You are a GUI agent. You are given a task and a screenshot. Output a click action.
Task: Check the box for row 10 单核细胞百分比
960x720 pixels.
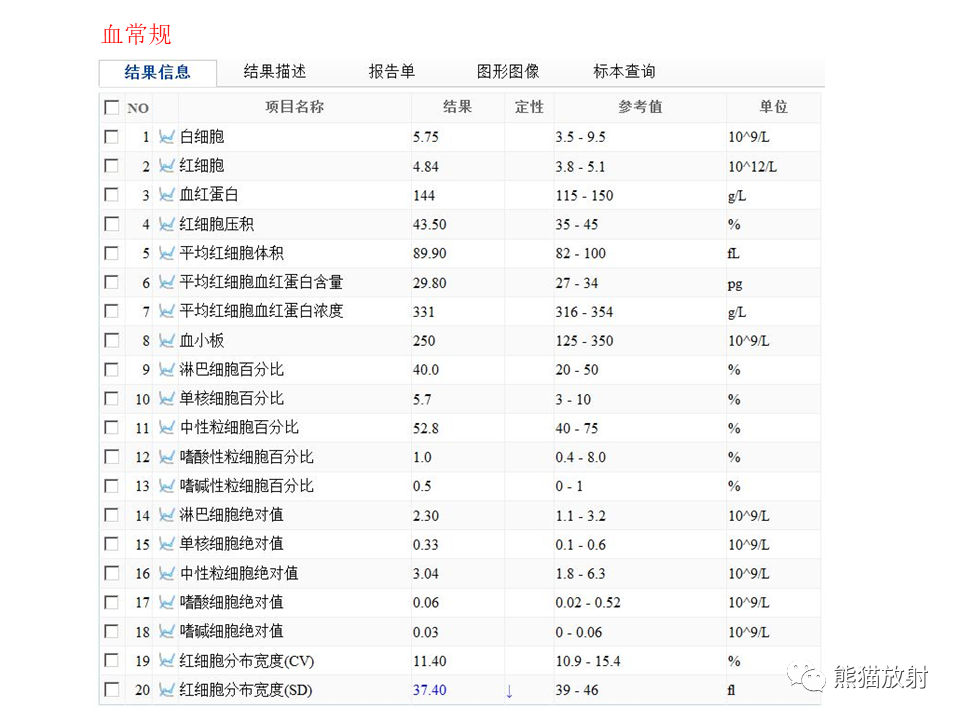click(111, 399)
